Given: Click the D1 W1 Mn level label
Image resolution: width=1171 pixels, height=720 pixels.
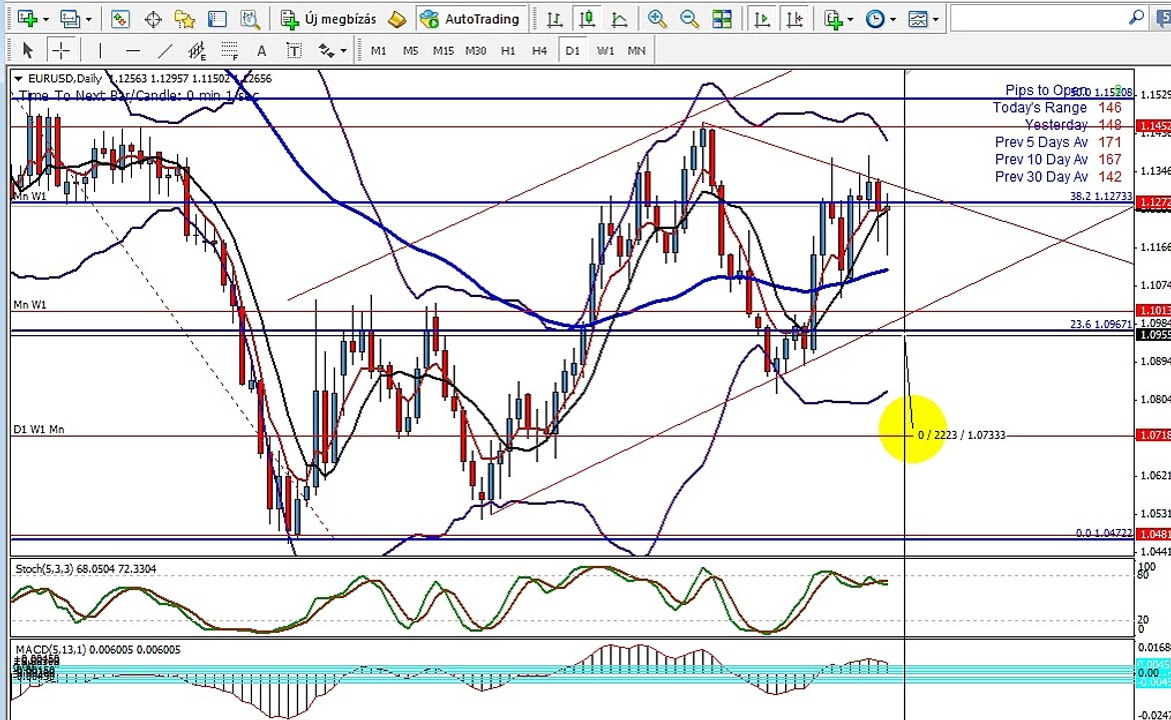Looking at the screenshot, I should pyautogui.click(x=39, y=429).
